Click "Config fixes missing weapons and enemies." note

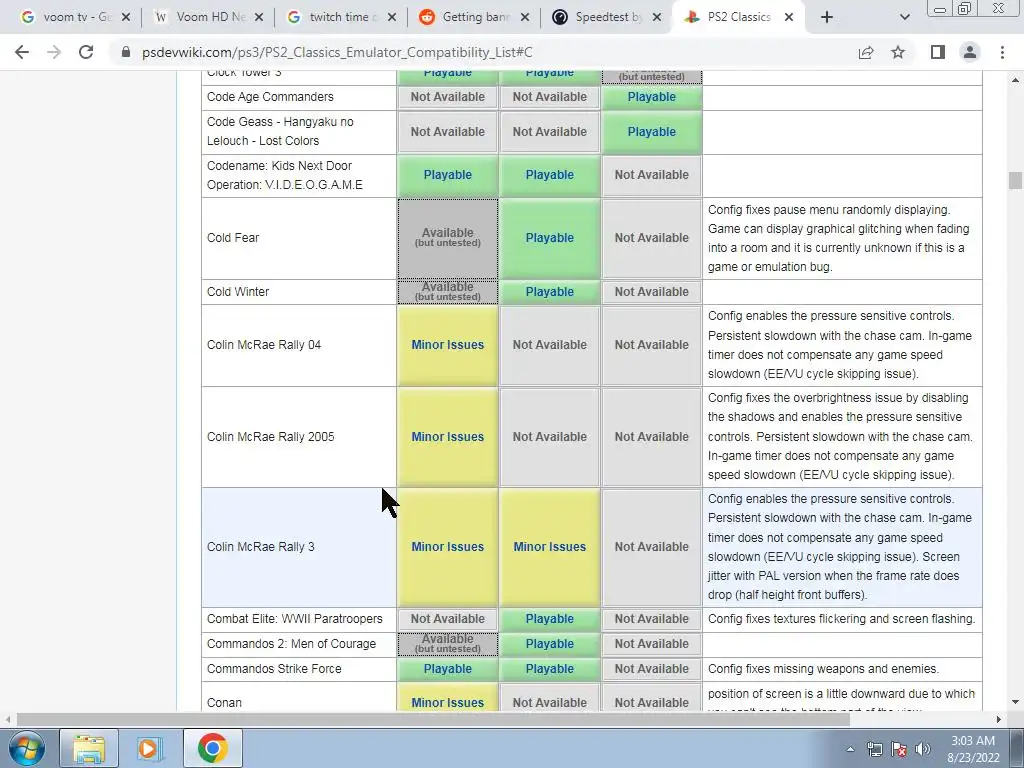823,669
